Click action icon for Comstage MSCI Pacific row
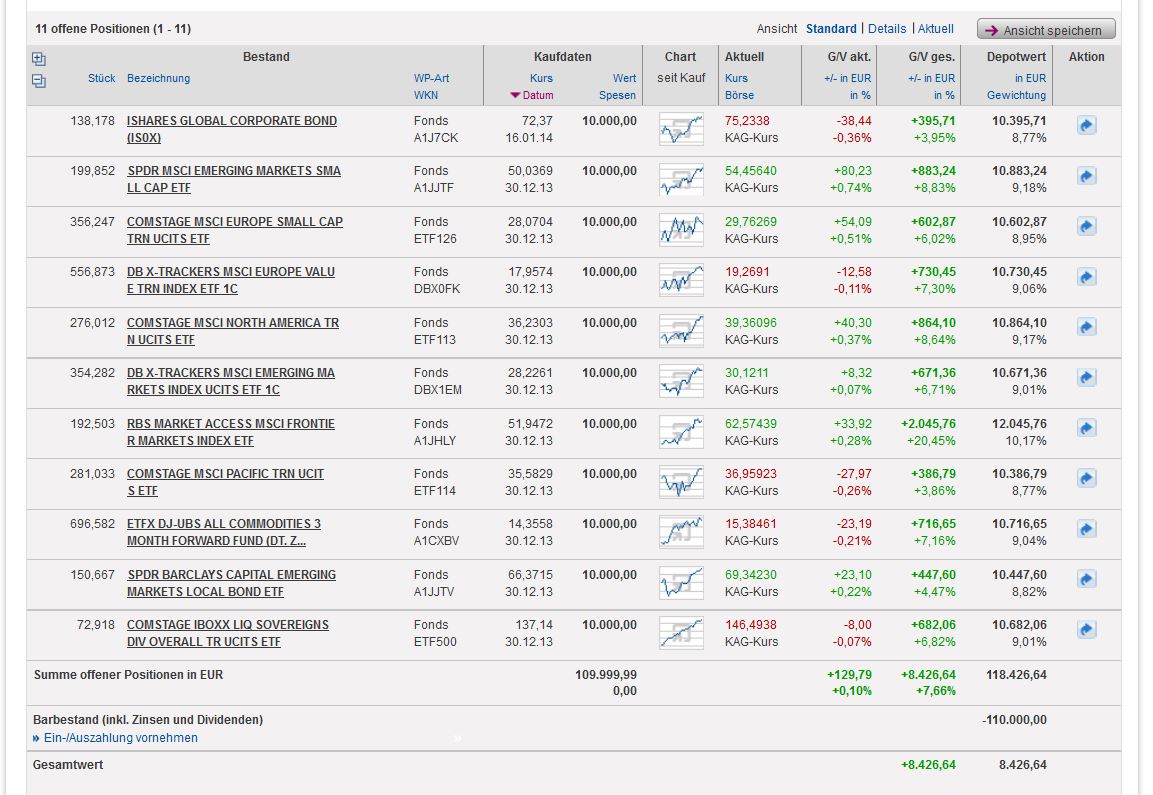1153x795 pixels. [x=1086, y=479]
